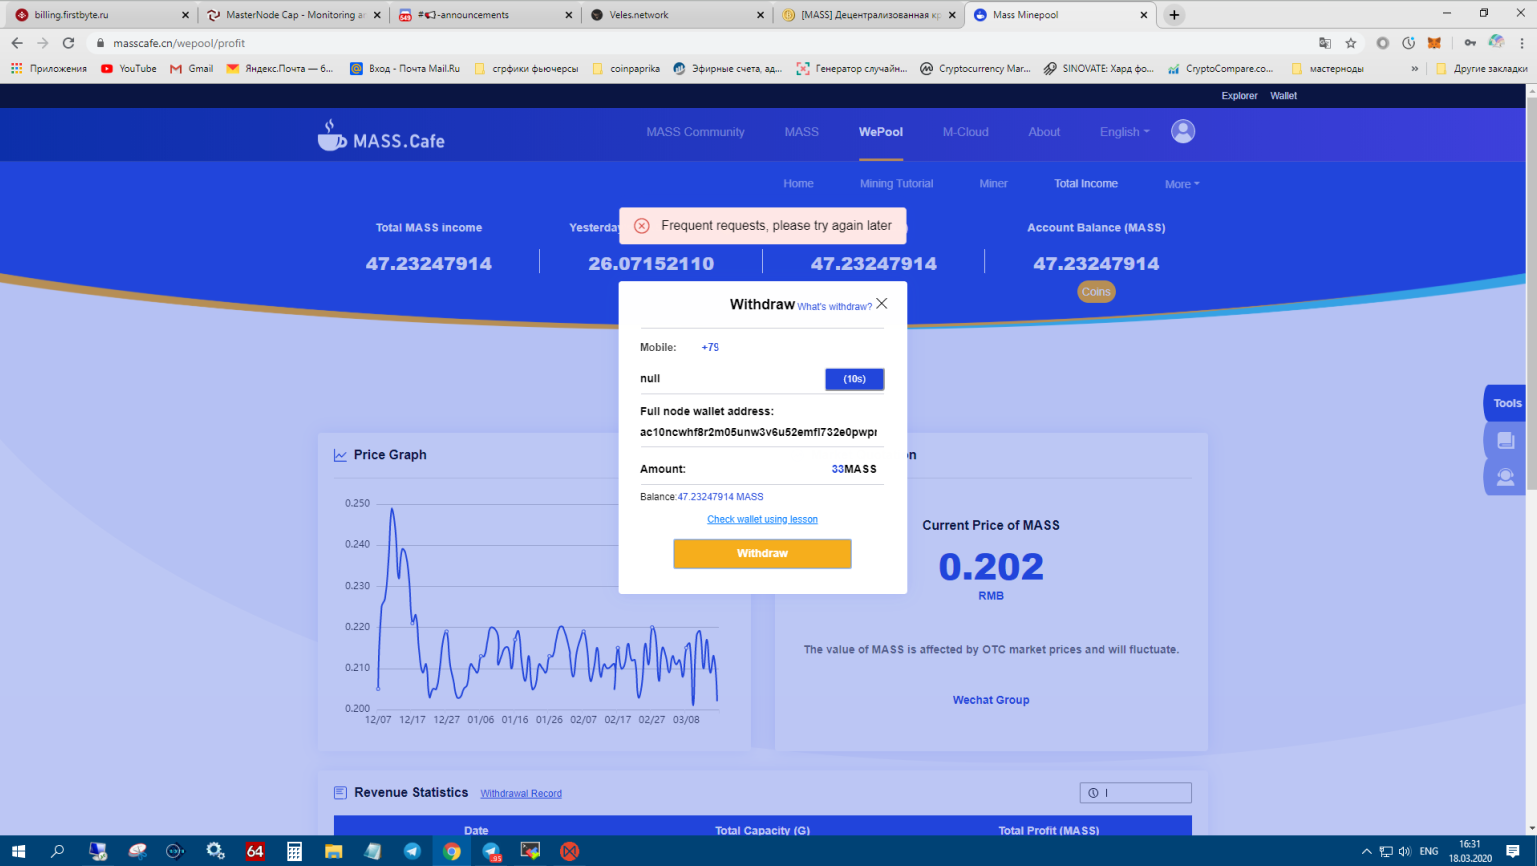Open the Chrome profile avatar
Viewport: 1537px width, 866px height.
tap(1496, 43)
